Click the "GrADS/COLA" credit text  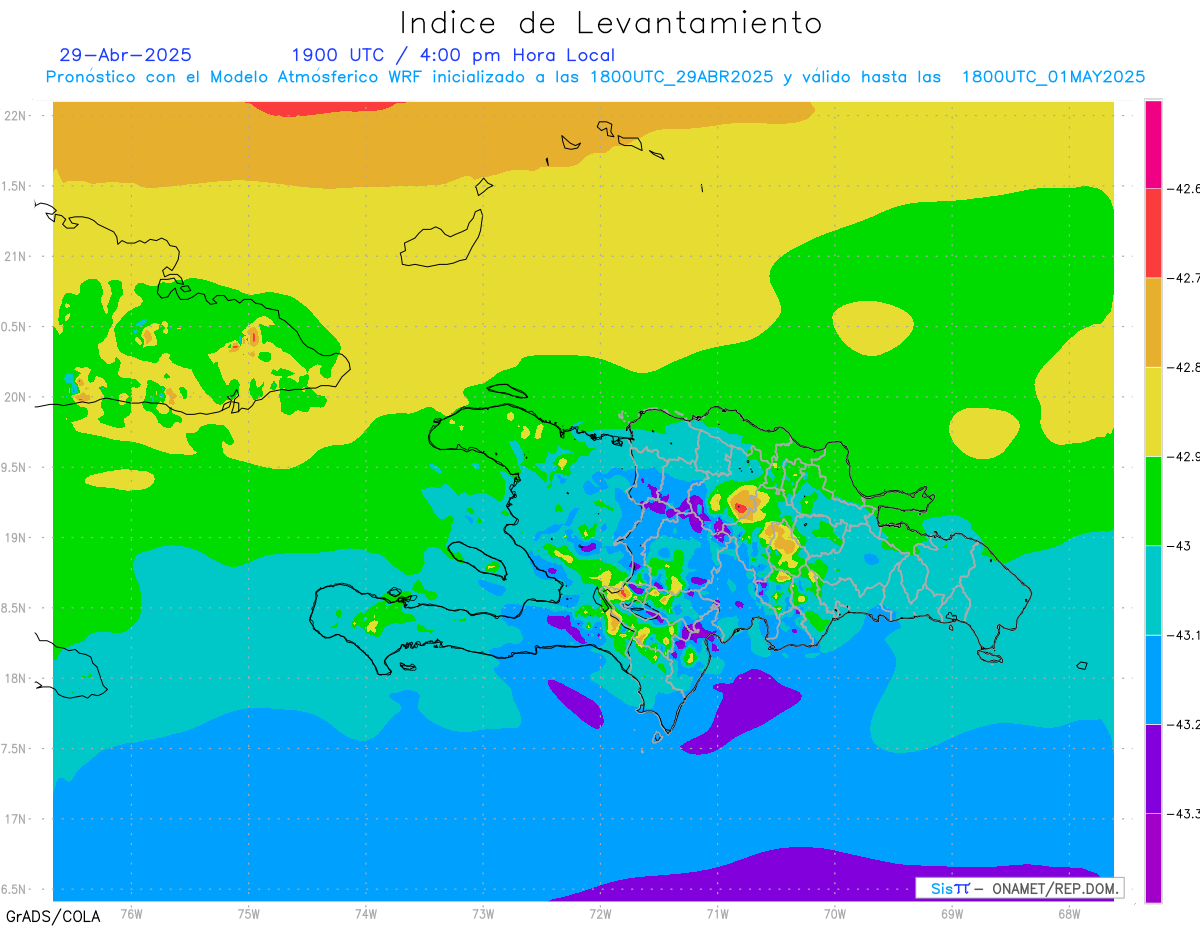coord(53,916)
